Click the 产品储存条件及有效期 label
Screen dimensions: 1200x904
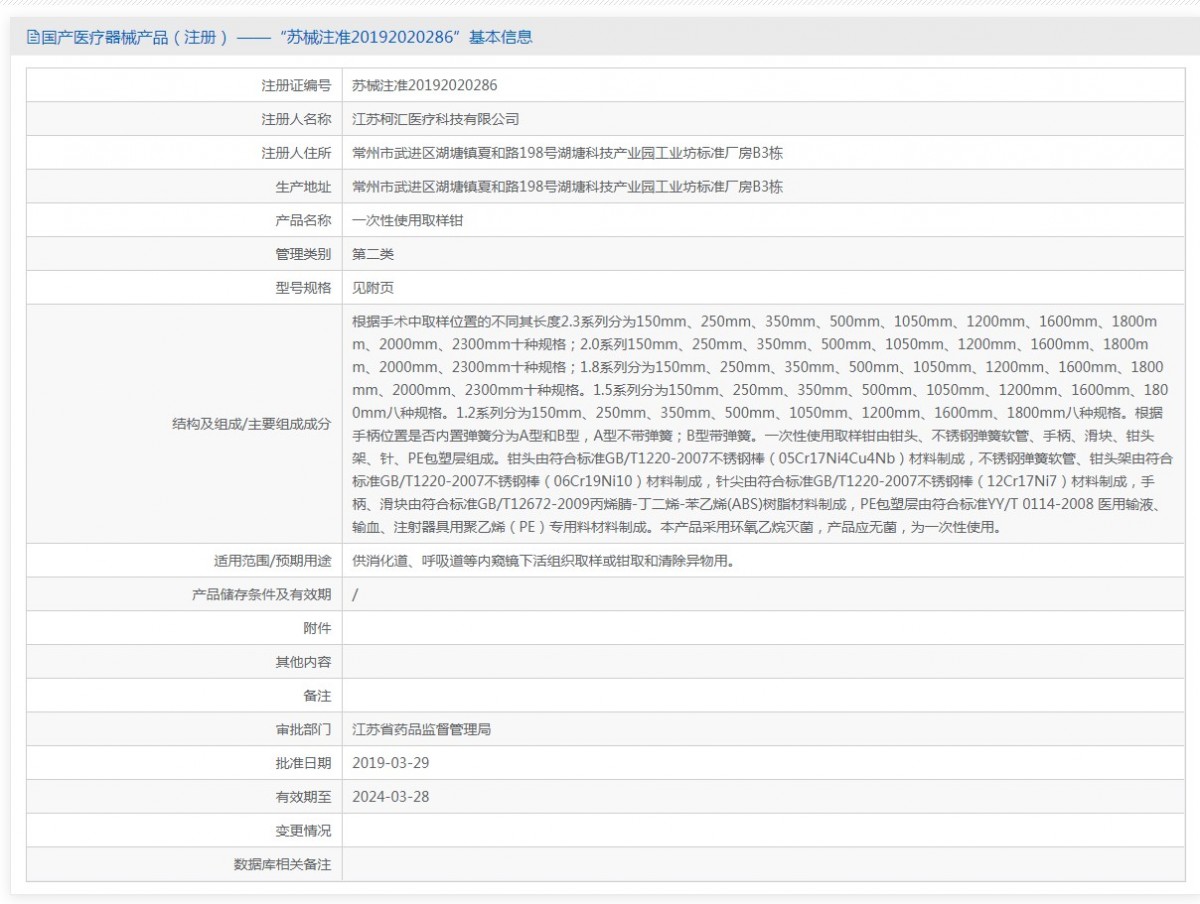pos(261,594)
